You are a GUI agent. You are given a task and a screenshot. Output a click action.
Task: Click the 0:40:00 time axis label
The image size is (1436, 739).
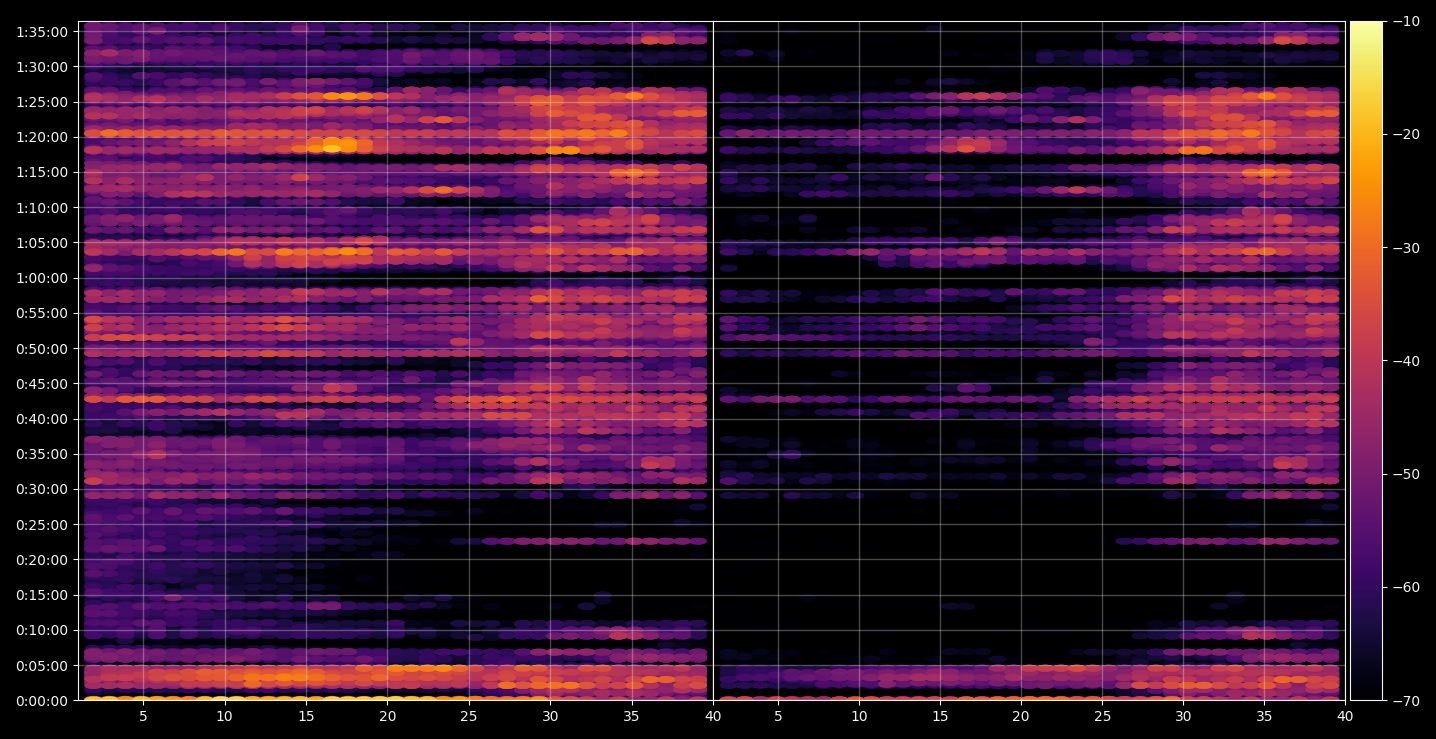click(41, 419)
